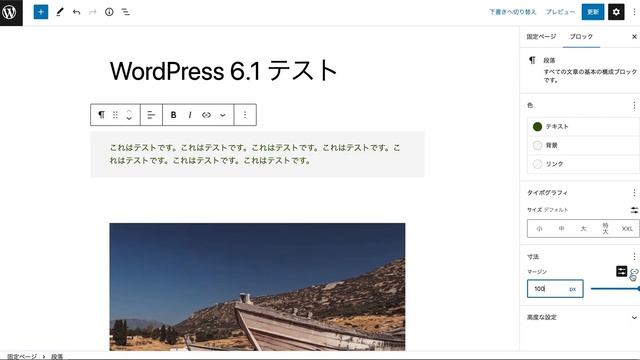Move the block down
This screenshot has height=360, width=640.
tap(129, 119)
